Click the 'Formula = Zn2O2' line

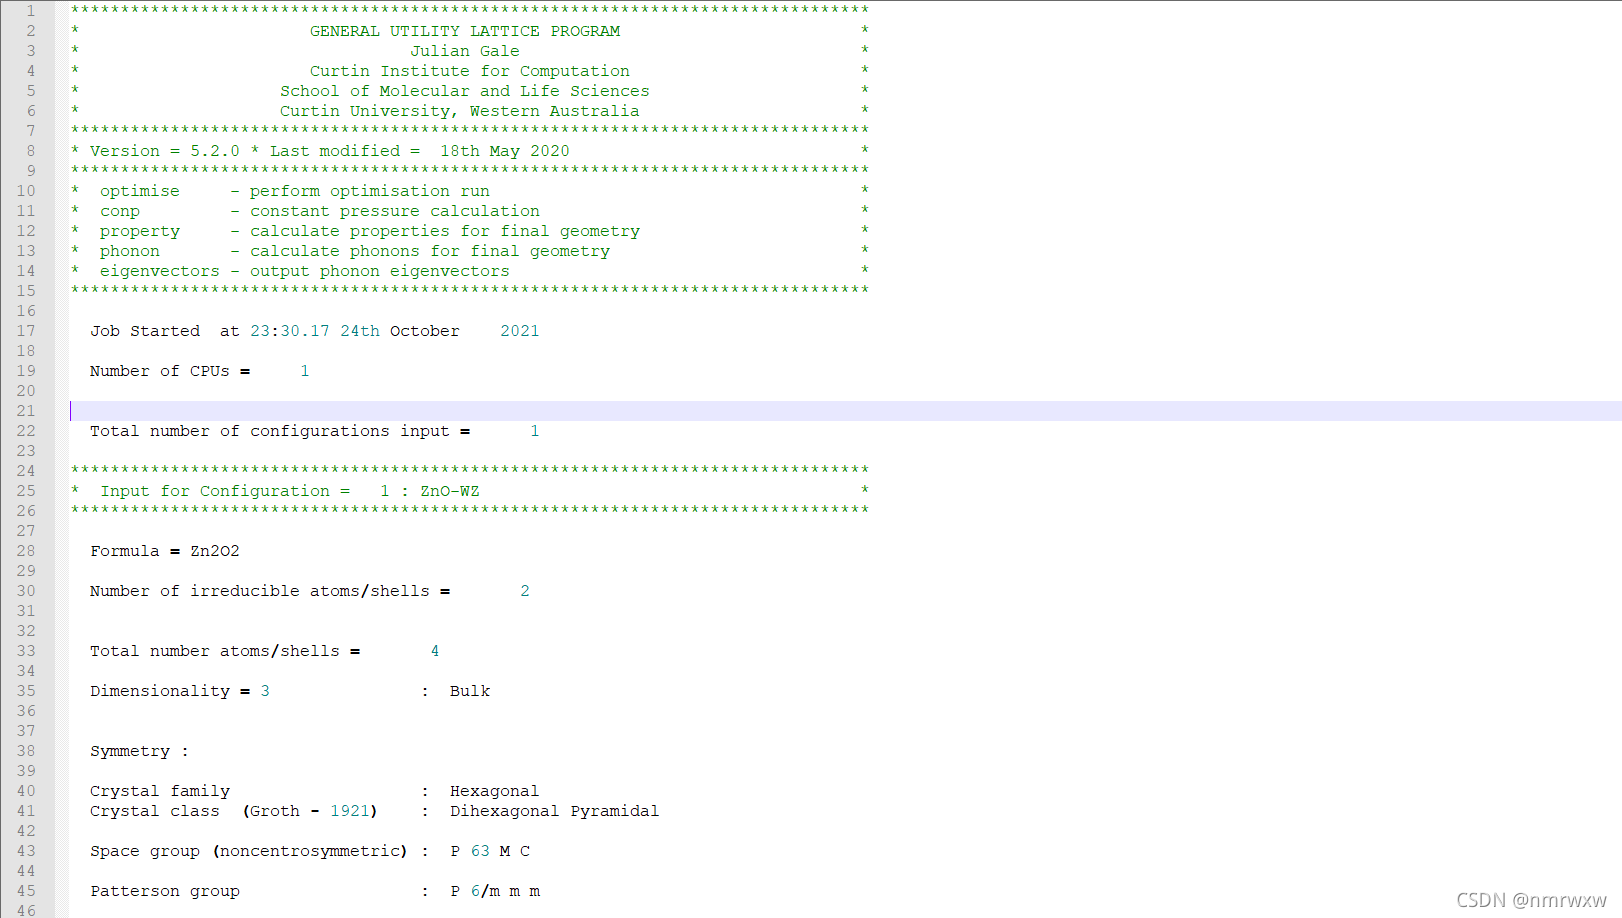click(x=165, y=551)
